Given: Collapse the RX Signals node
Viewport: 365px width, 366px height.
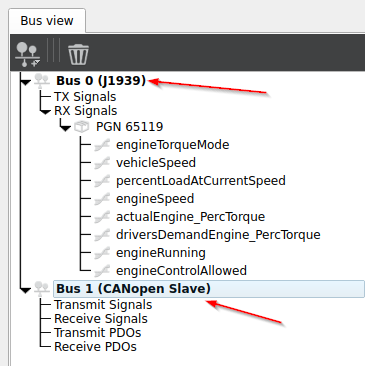Looking at the screenshot, I should (x=45, y=112).
